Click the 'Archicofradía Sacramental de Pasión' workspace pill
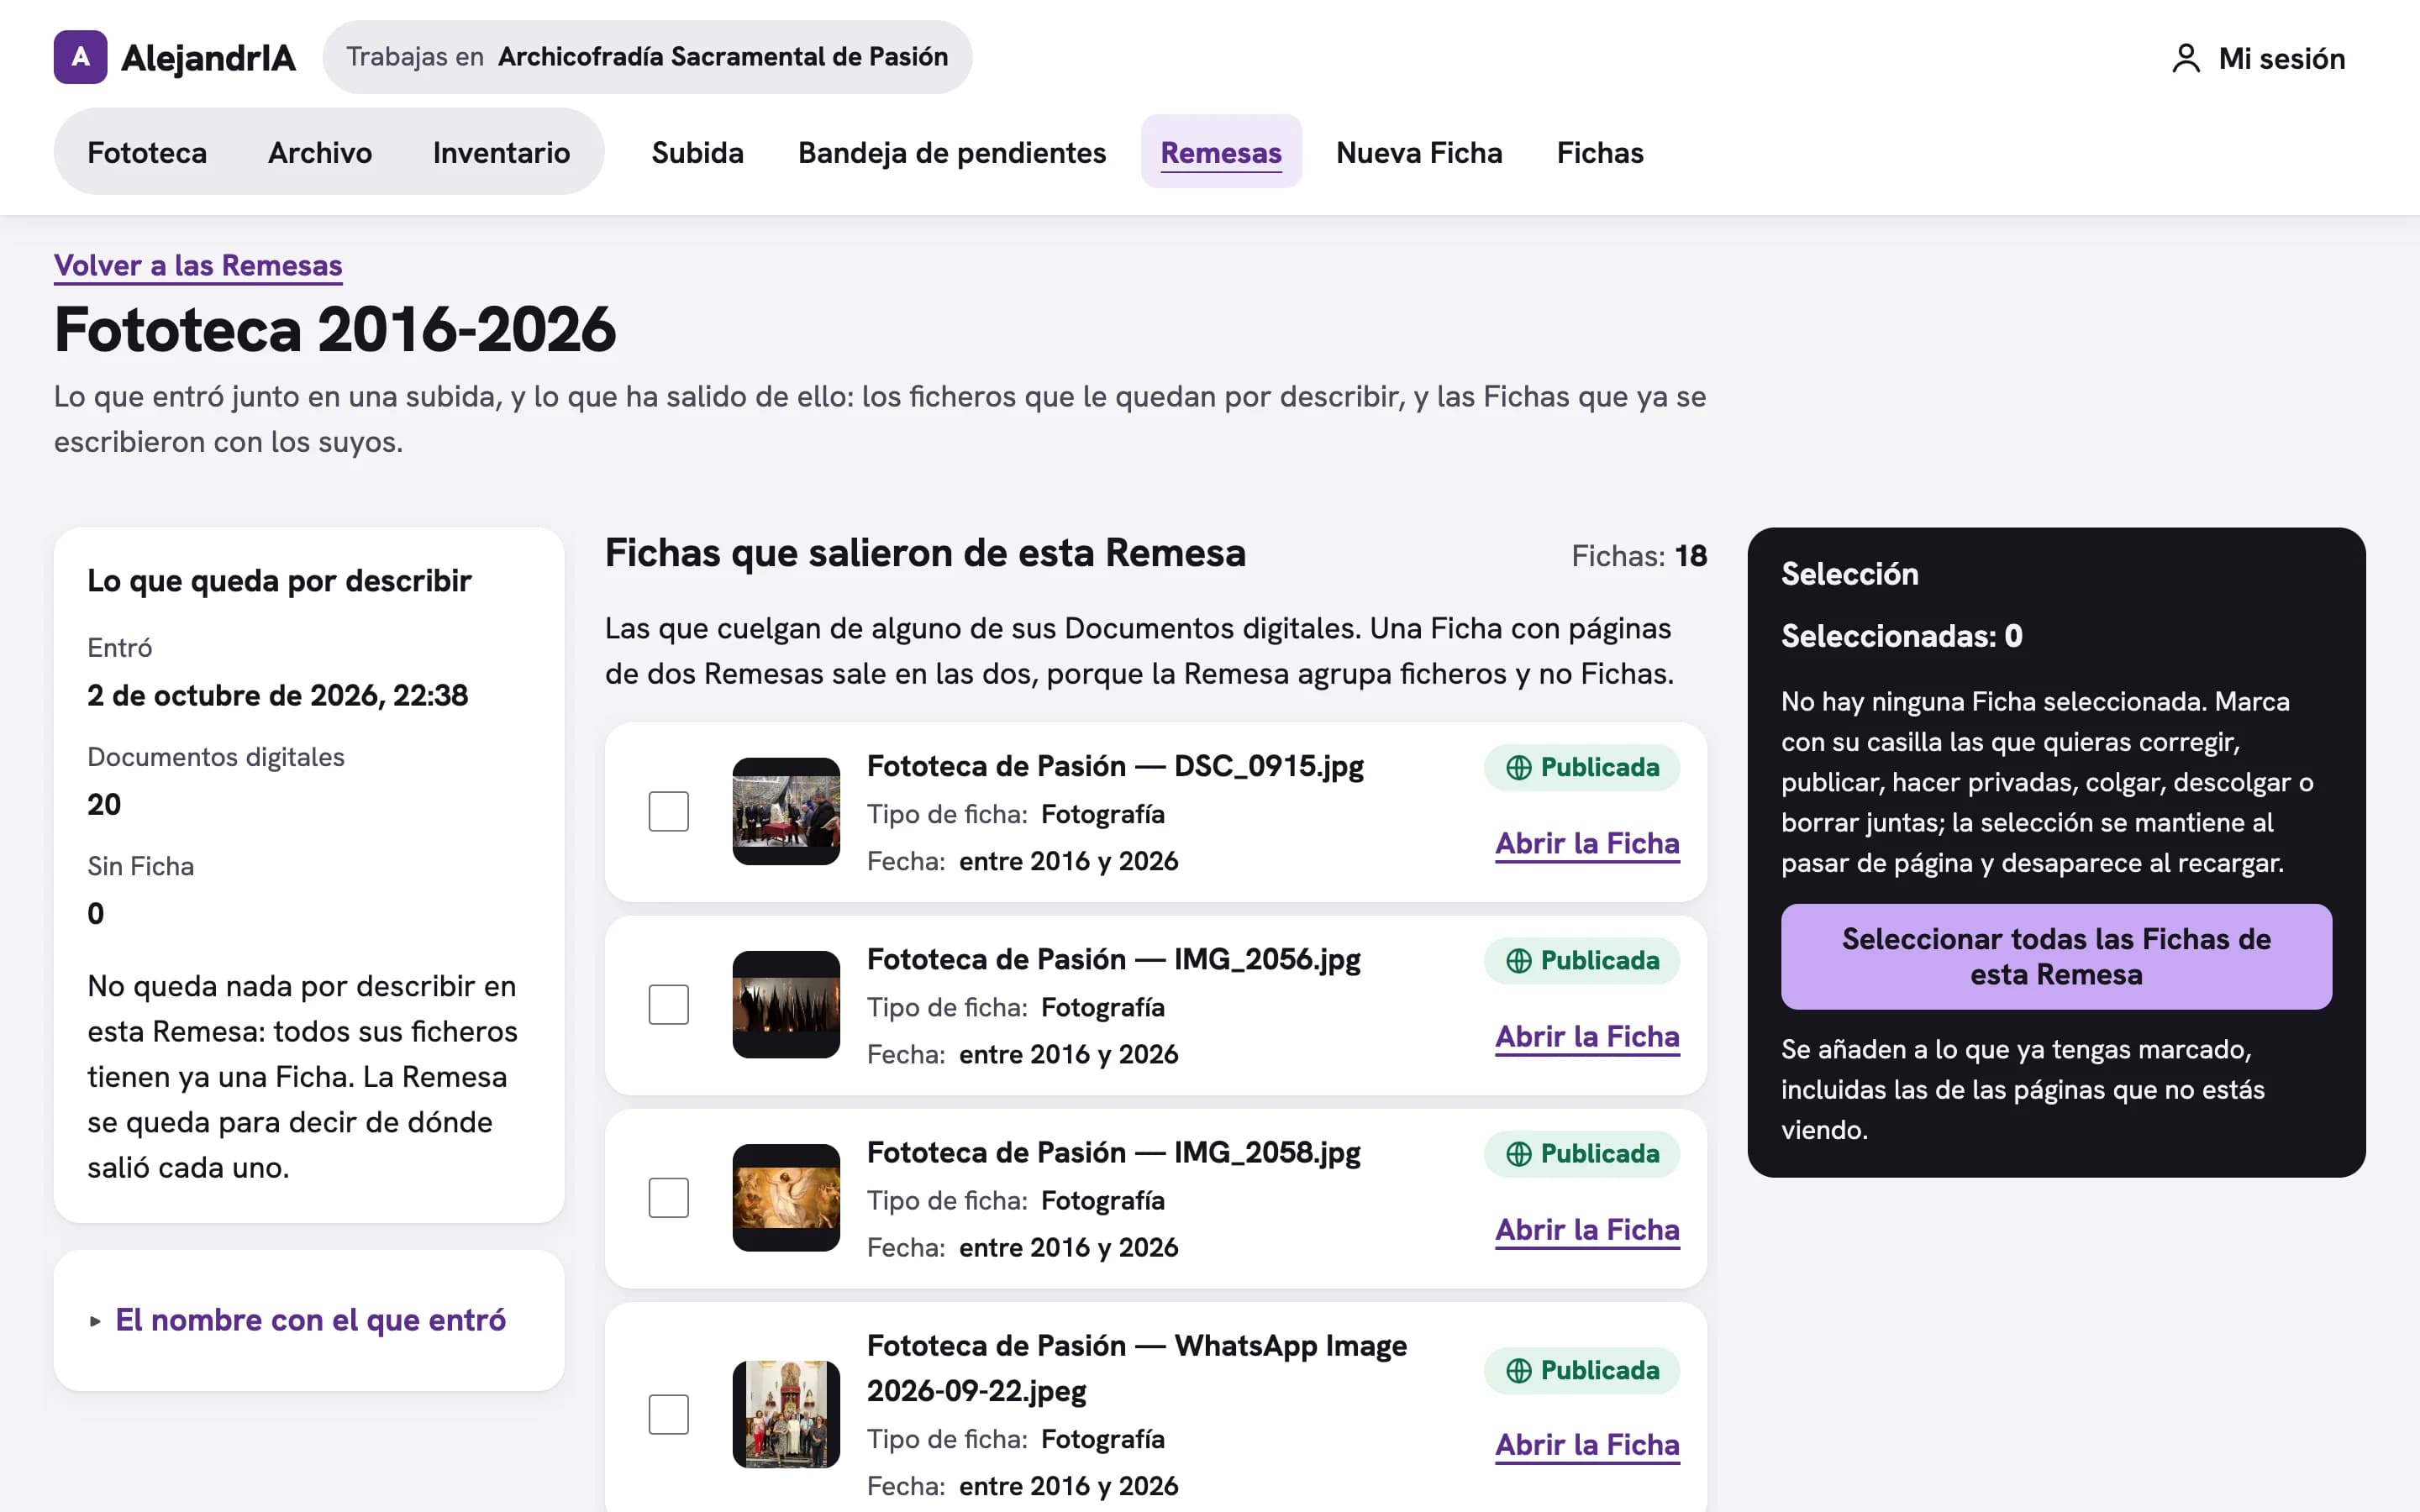This screenshot has height=1512, width=2420. 647,57
